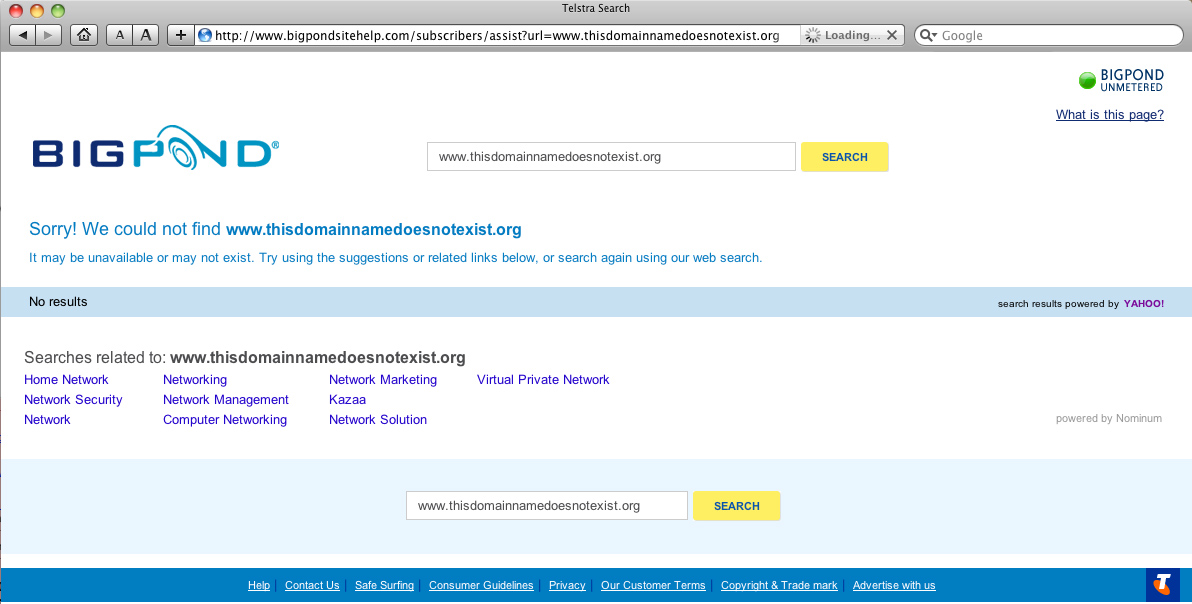Viewport: 1192px width, 604px height.
Task: Select the Virtual Private Network link
Action: coord(543,380)
